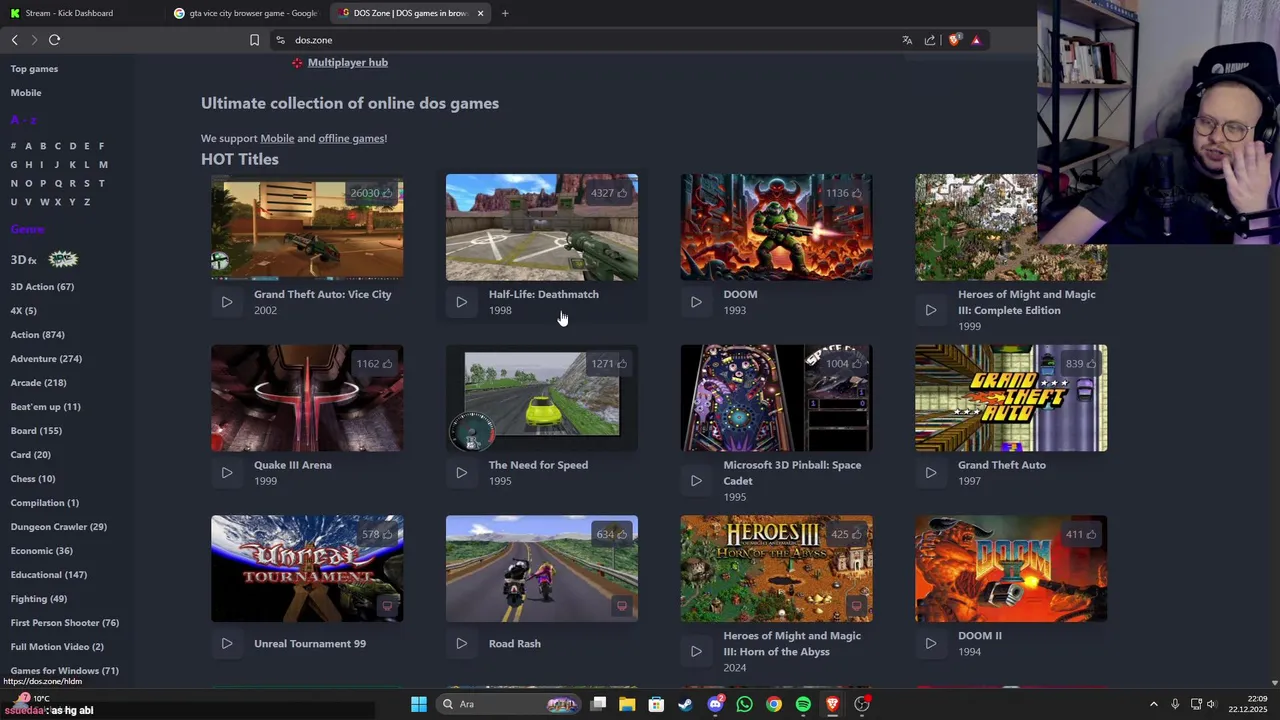The height and width of the screenshot is (720, 1280).
Task: Play Grand Theft Auto: Vice City
Action: tap(227, 302)
